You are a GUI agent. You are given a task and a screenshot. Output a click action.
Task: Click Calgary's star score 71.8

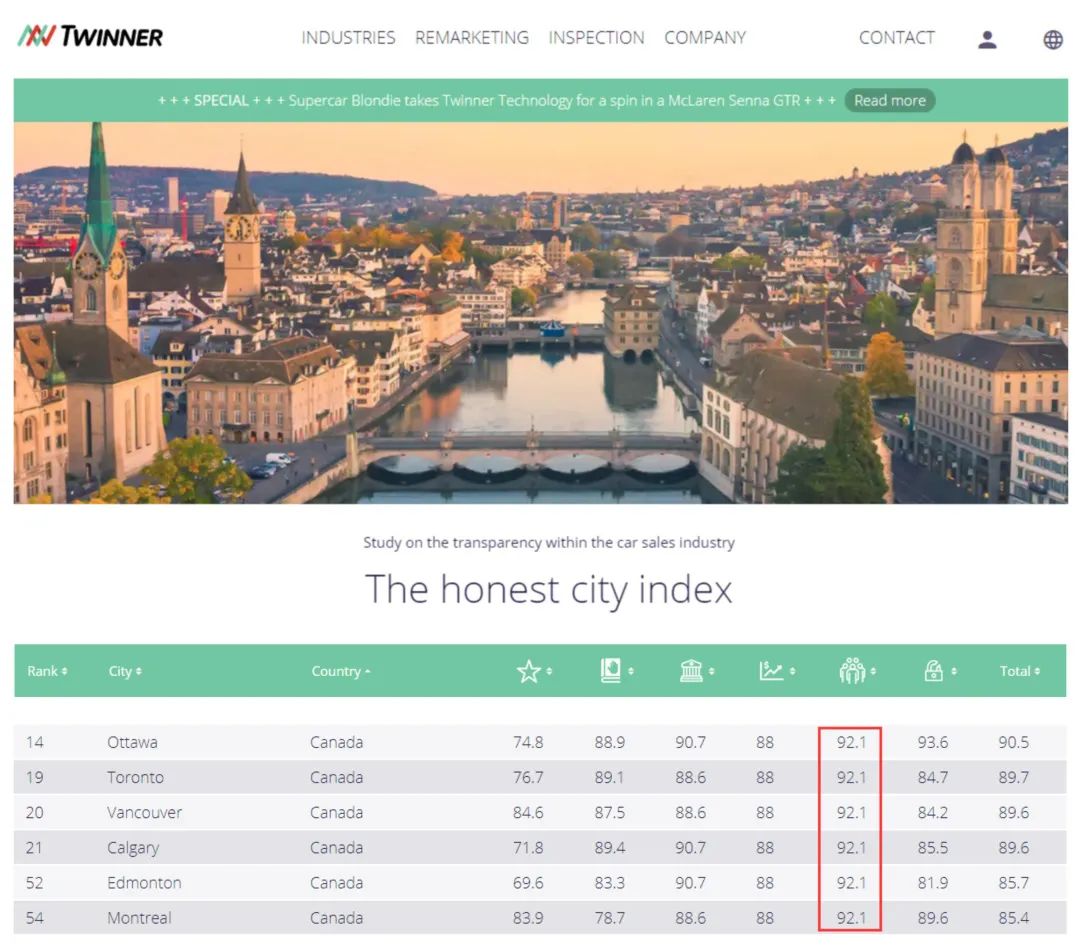coord(528,847)
